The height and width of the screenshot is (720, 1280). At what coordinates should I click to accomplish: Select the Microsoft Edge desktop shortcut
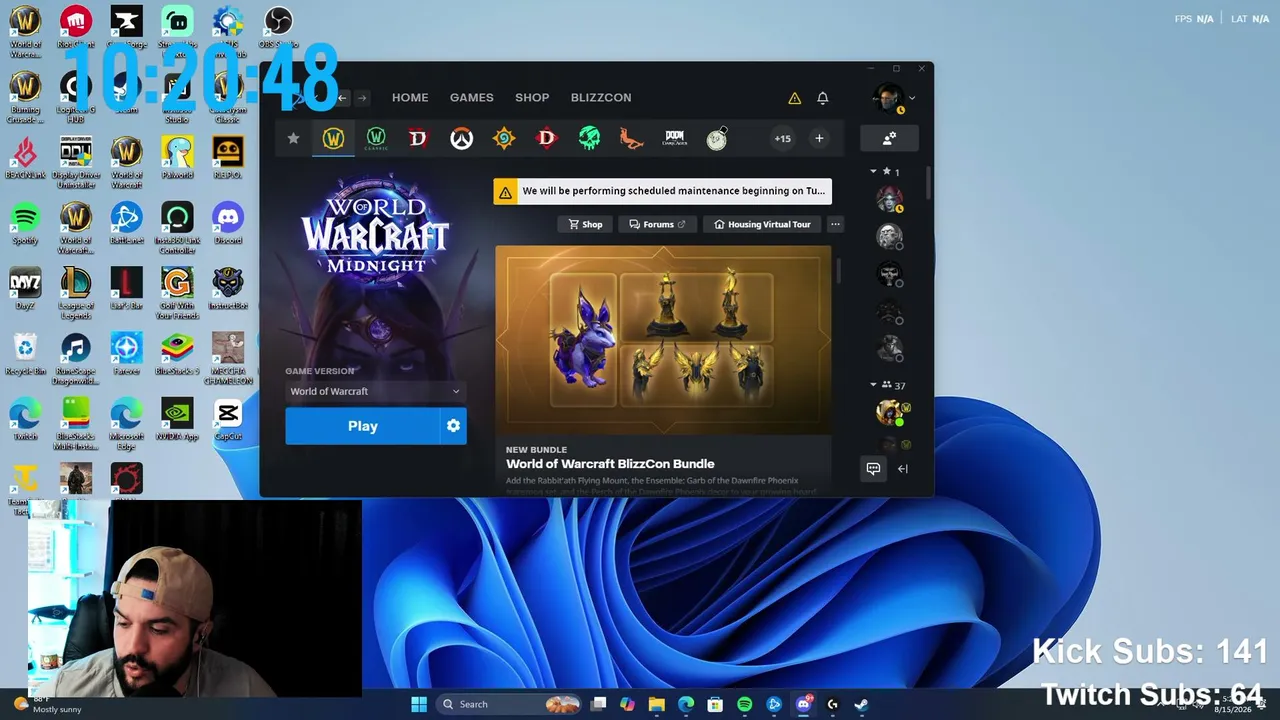click(126, 425)
